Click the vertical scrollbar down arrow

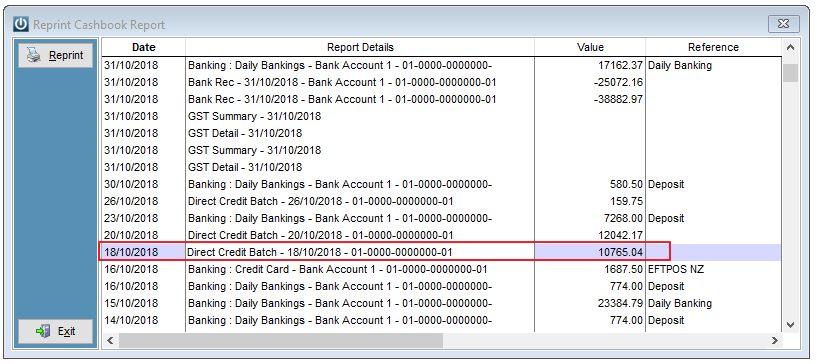click(790, 324)
